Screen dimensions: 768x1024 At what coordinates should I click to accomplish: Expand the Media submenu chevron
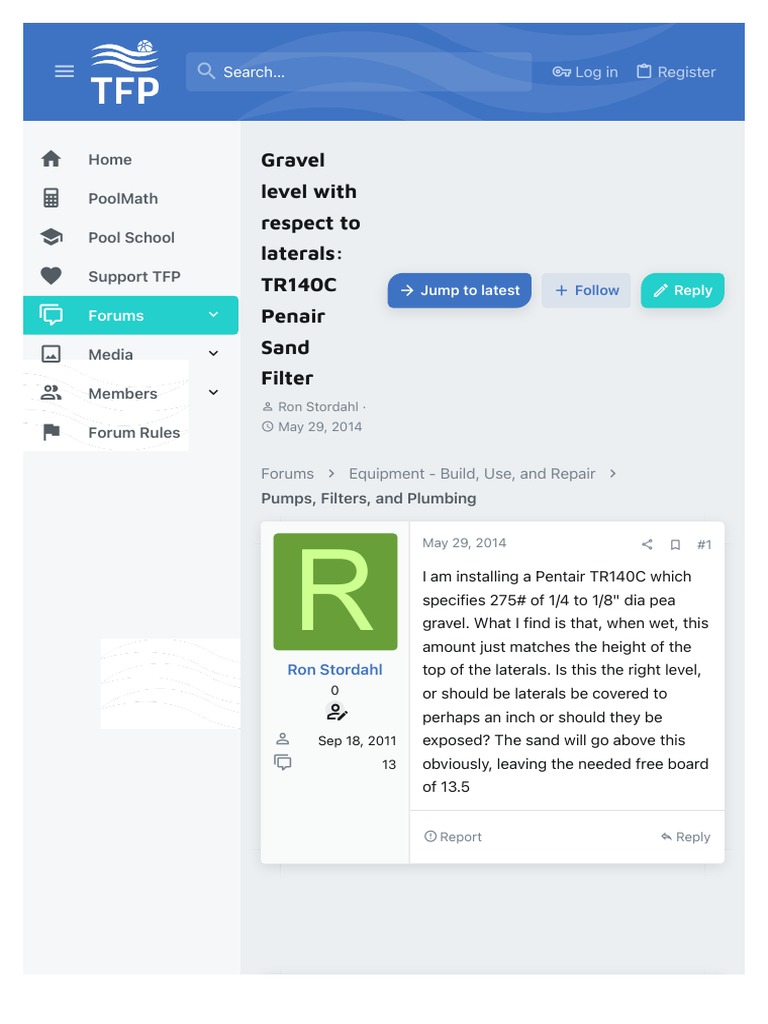point(213,354)
